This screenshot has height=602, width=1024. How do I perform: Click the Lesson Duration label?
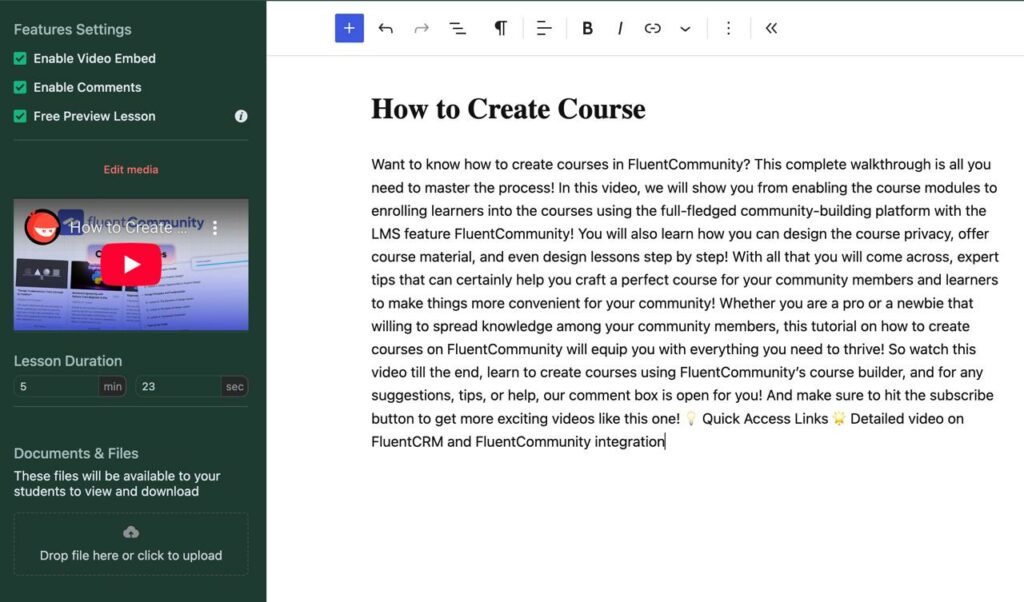pos(68,361)
